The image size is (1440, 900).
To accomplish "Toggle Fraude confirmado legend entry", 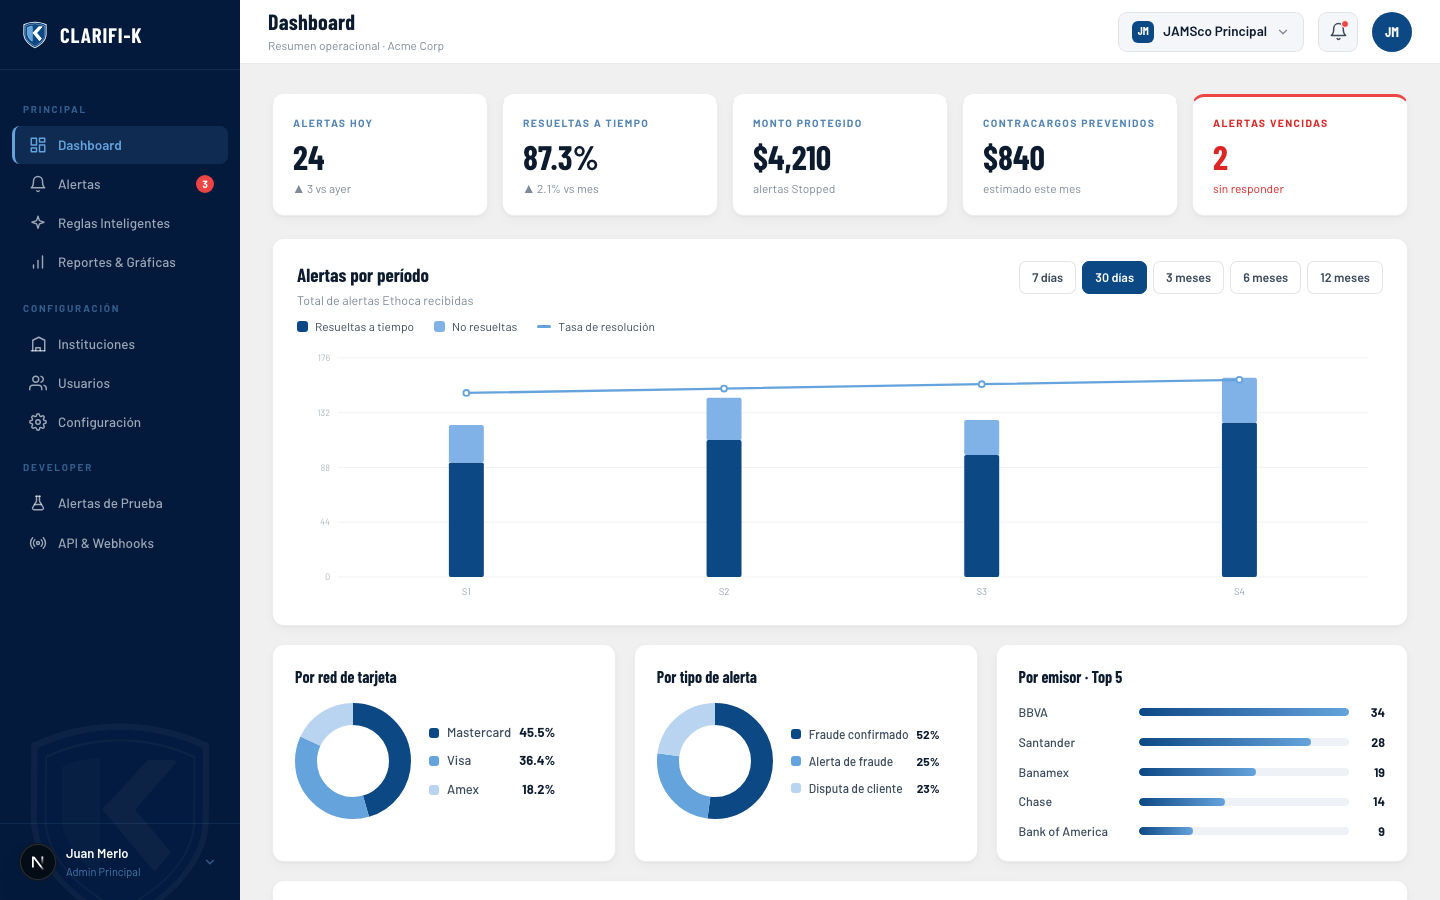I will (x=865, y=735).
